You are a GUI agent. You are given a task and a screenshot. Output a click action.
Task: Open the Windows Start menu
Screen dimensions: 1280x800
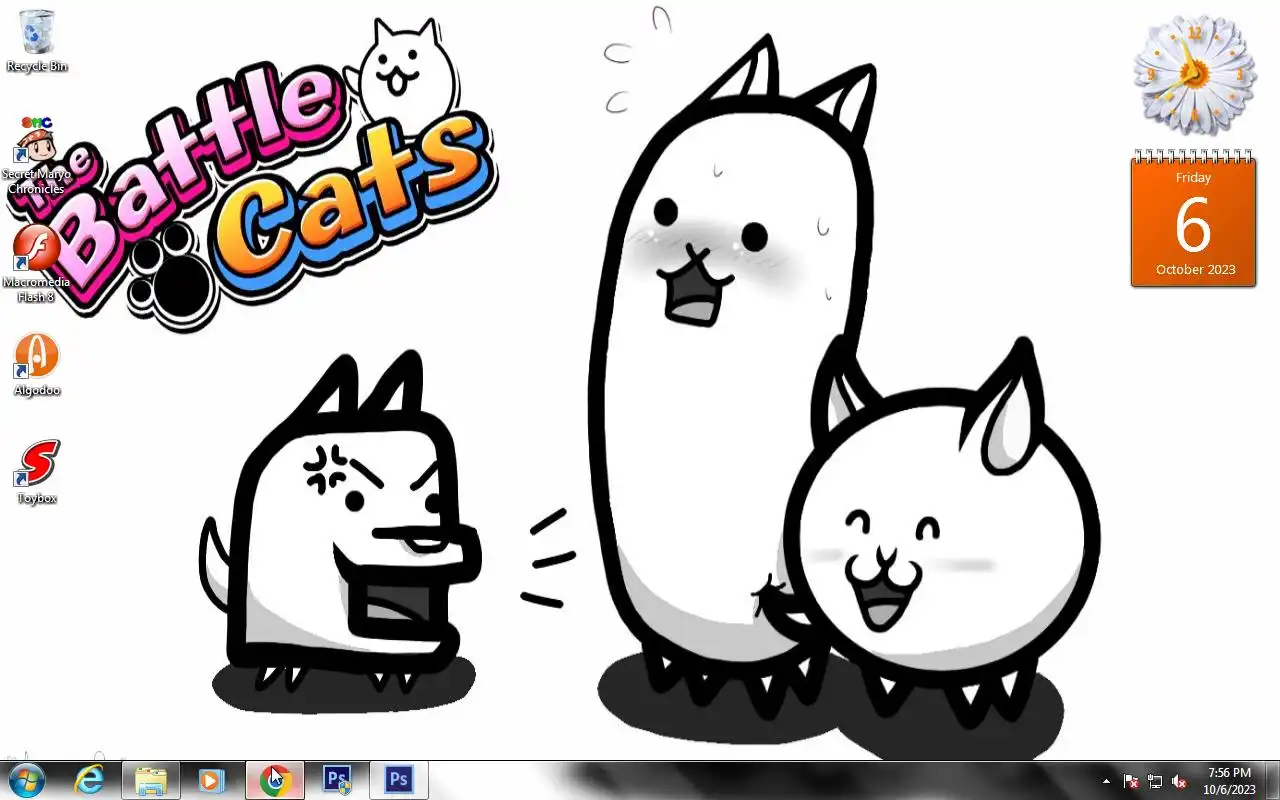point(26,780)
